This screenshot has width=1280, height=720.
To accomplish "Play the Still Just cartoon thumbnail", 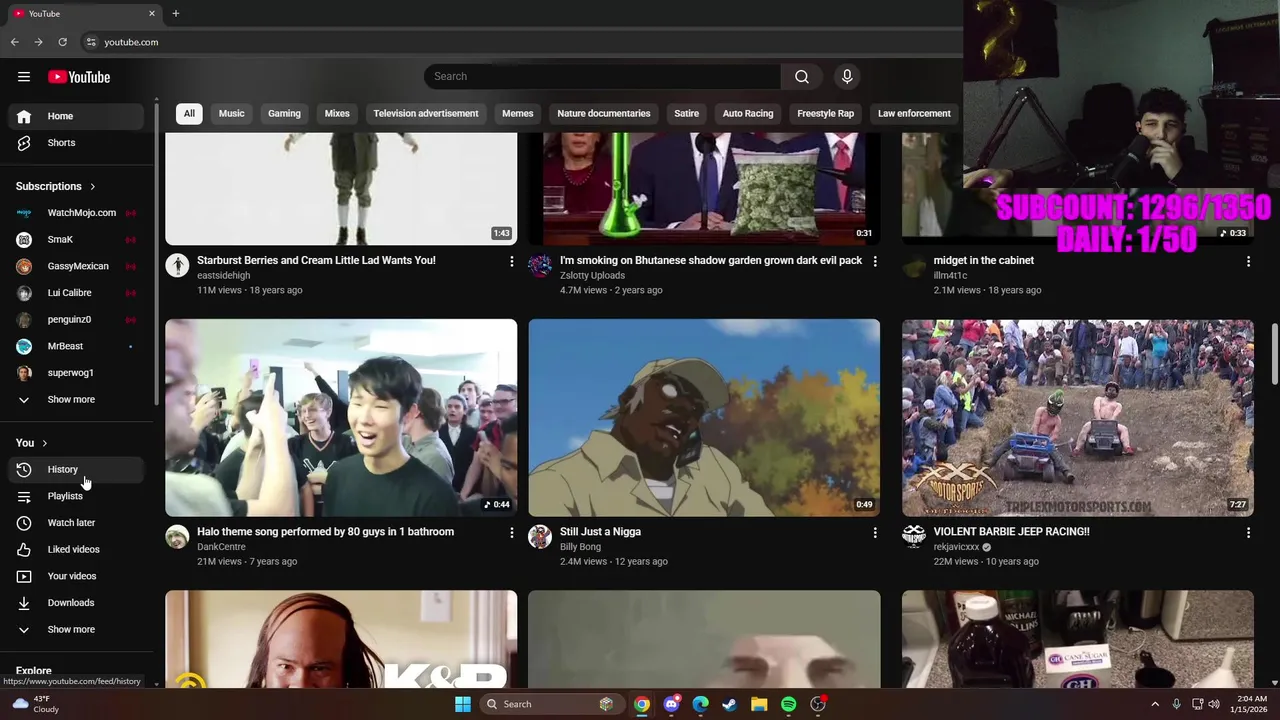I will (x=704, y=418).
